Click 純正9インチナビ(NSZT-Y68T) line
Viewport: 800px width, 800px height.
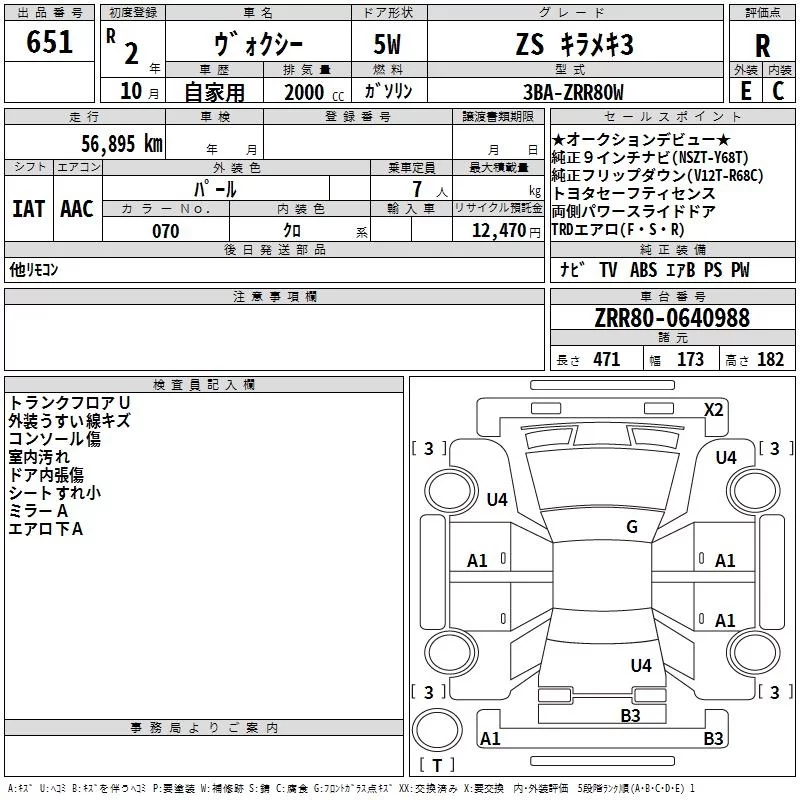[x=649, y=157]
